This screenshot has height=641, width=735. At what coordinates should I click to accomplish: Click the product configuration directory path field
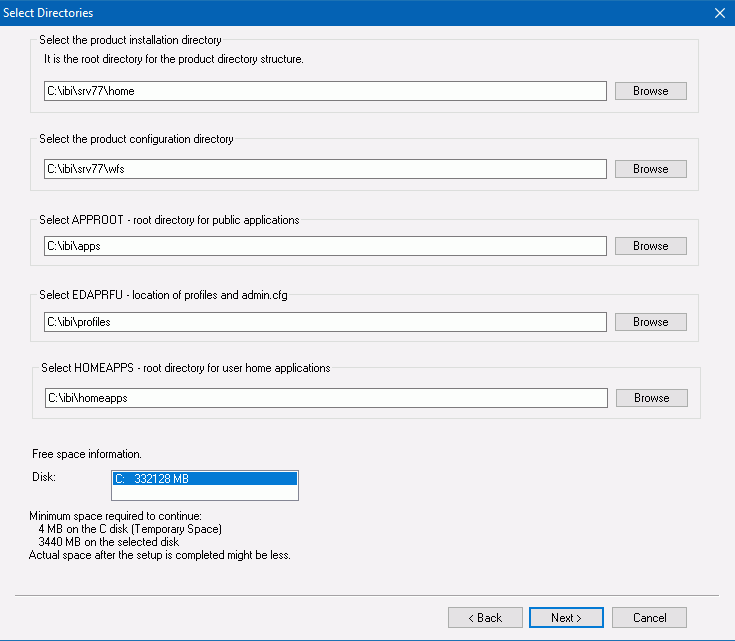click(x=325, y=169)
